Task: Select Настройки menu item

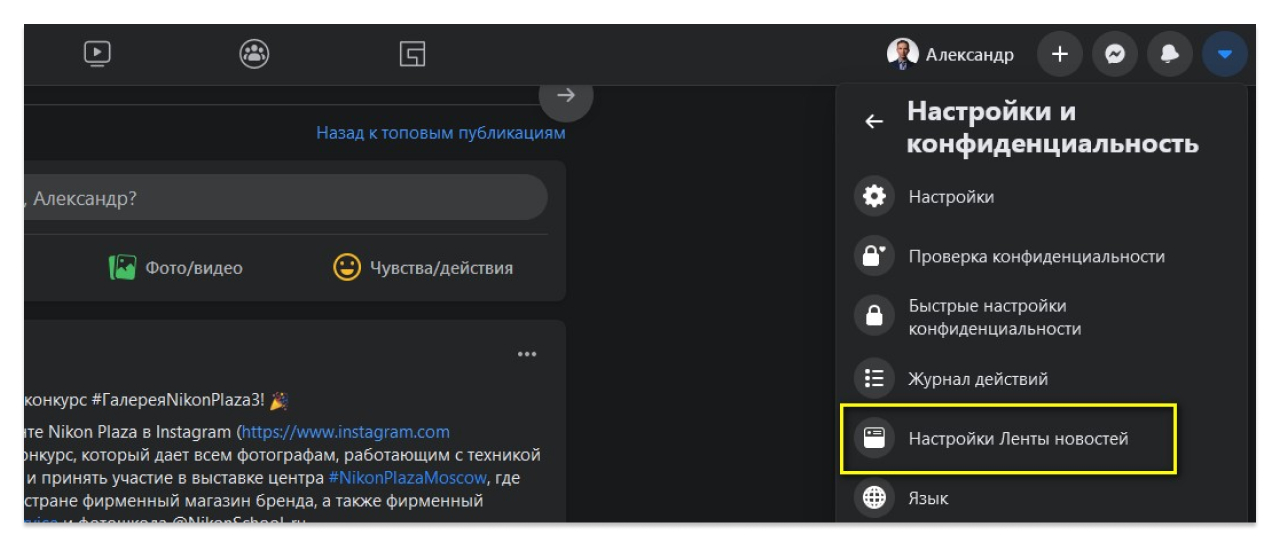Action: coord(950,197)
